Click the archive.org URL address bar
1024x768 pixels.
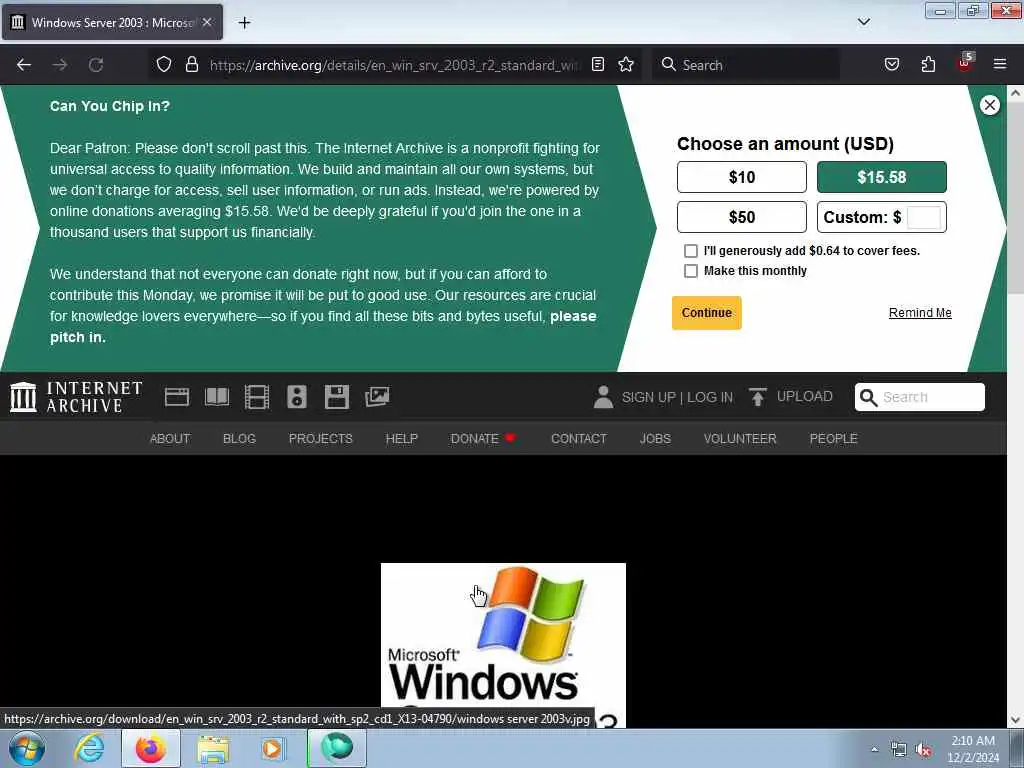click(x=394, y=65)
